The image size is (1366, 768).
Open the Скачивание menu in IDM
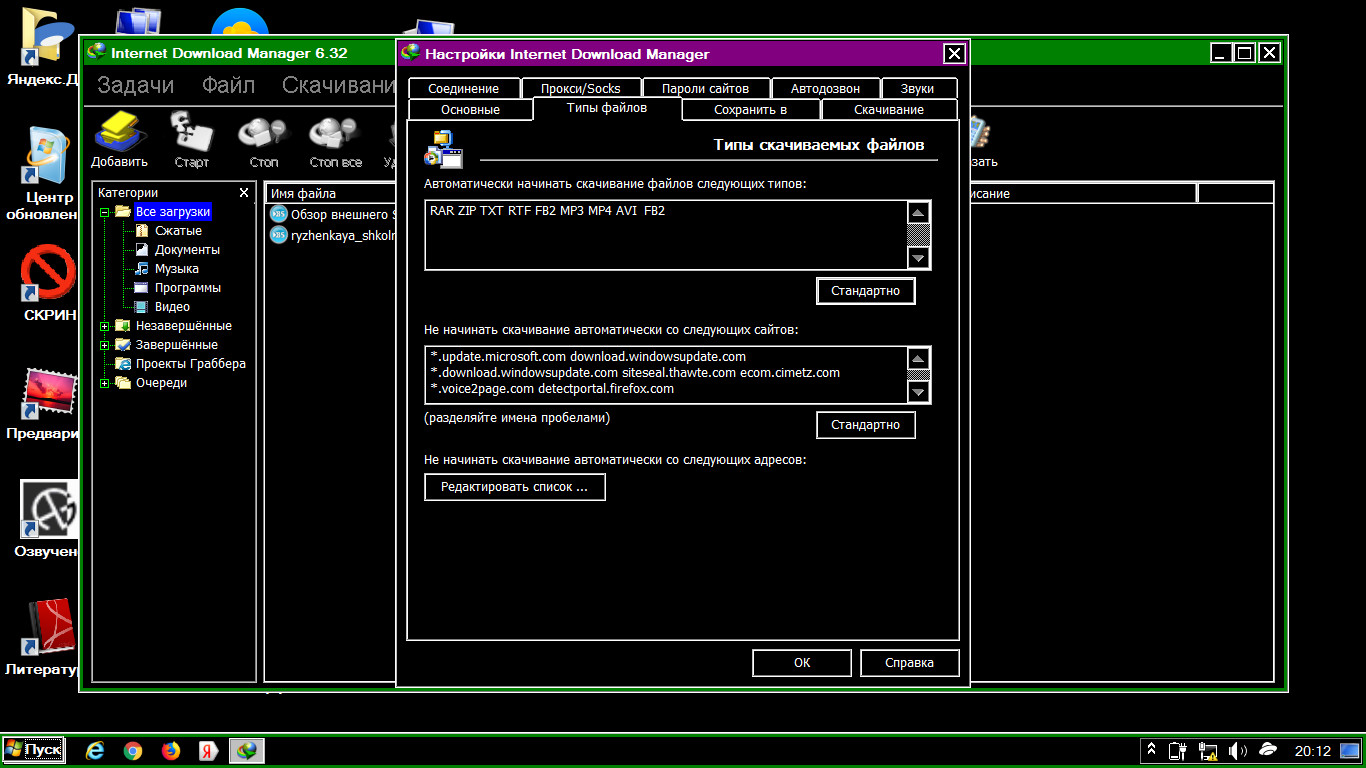coord(339,85)
